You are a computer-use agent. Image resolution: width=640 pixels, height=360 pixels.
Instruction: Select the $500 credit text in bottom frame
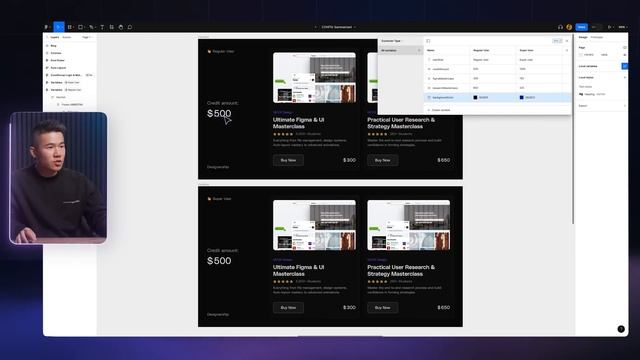tap(219, 261)
